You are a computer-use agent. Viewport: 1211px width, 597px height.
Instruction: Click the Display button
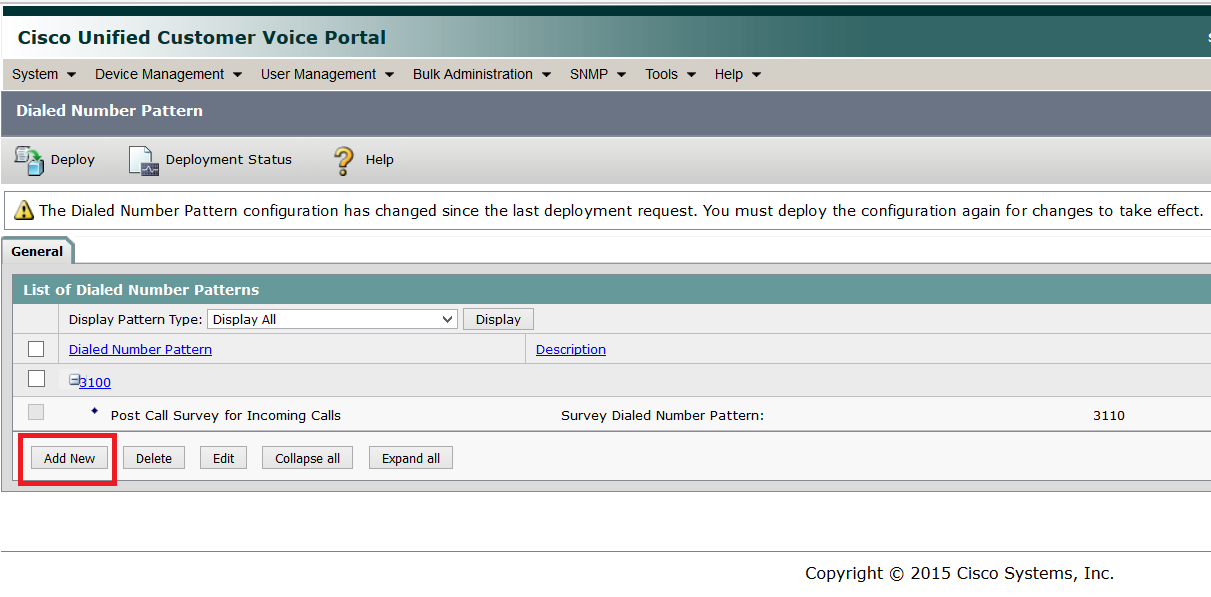497,318
